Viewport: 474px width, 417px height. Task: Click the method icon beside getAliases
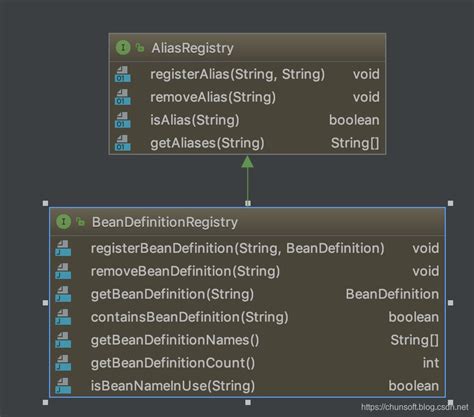pyautogui.click(x=123, y=143)
